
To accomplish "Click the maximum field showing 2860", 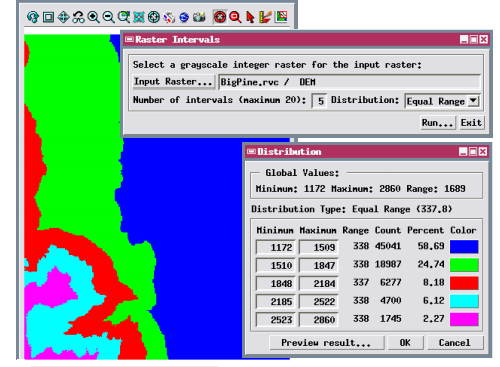I will coord(319,320).
